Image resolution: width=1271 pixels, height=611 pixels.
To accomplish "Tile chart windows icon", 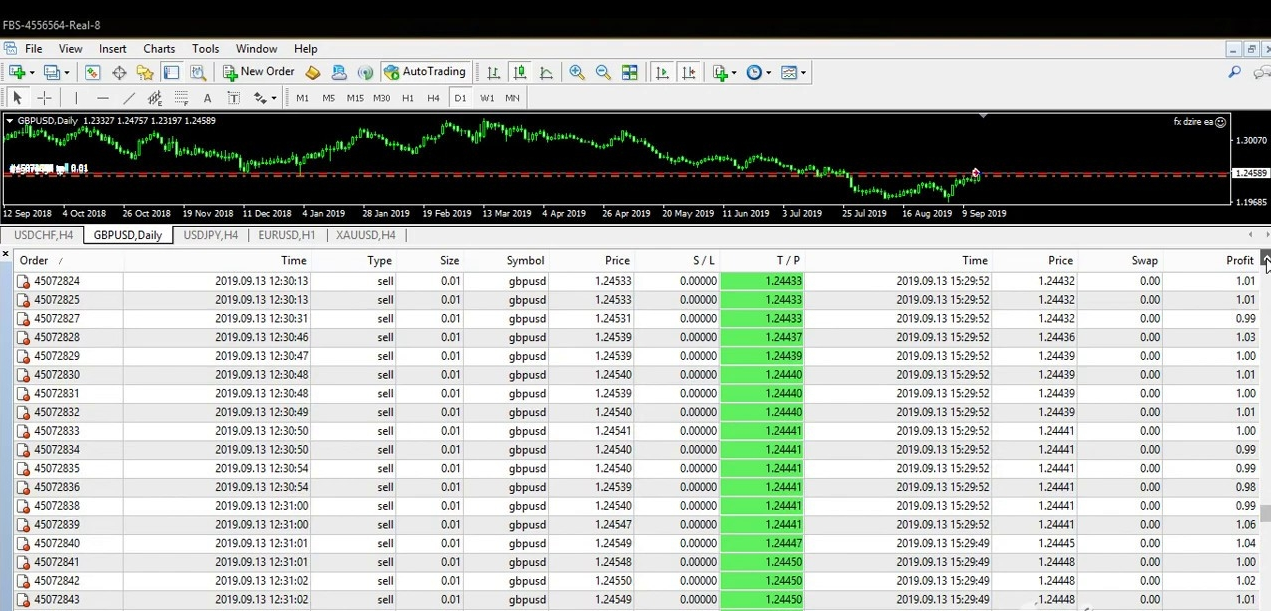I will coord(629,72).
